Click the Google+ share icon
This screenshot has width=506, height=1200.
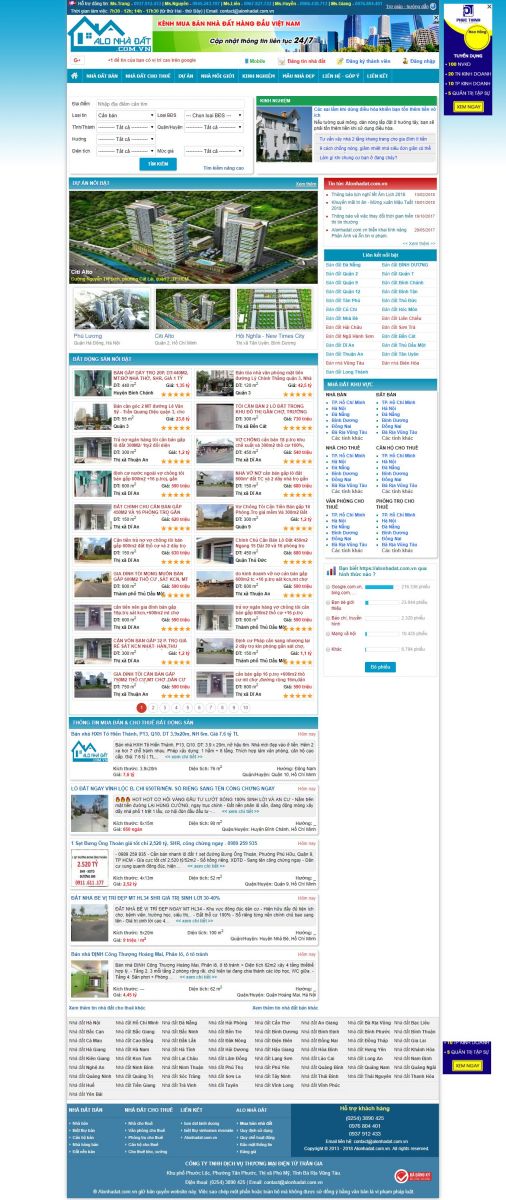click(x=76, y=61)
